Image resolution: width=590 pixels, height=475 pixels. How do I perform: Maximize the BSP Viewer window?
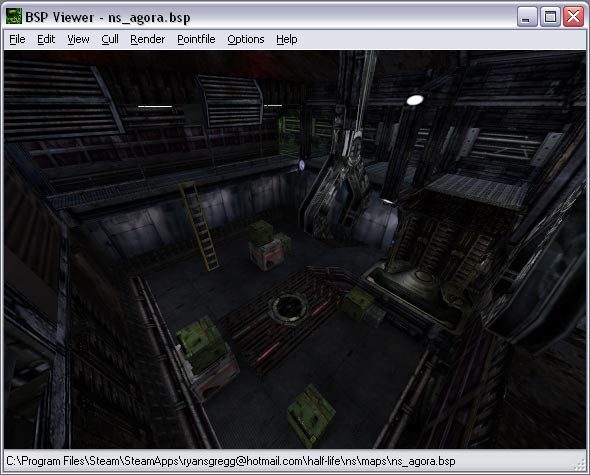[550, 17]
